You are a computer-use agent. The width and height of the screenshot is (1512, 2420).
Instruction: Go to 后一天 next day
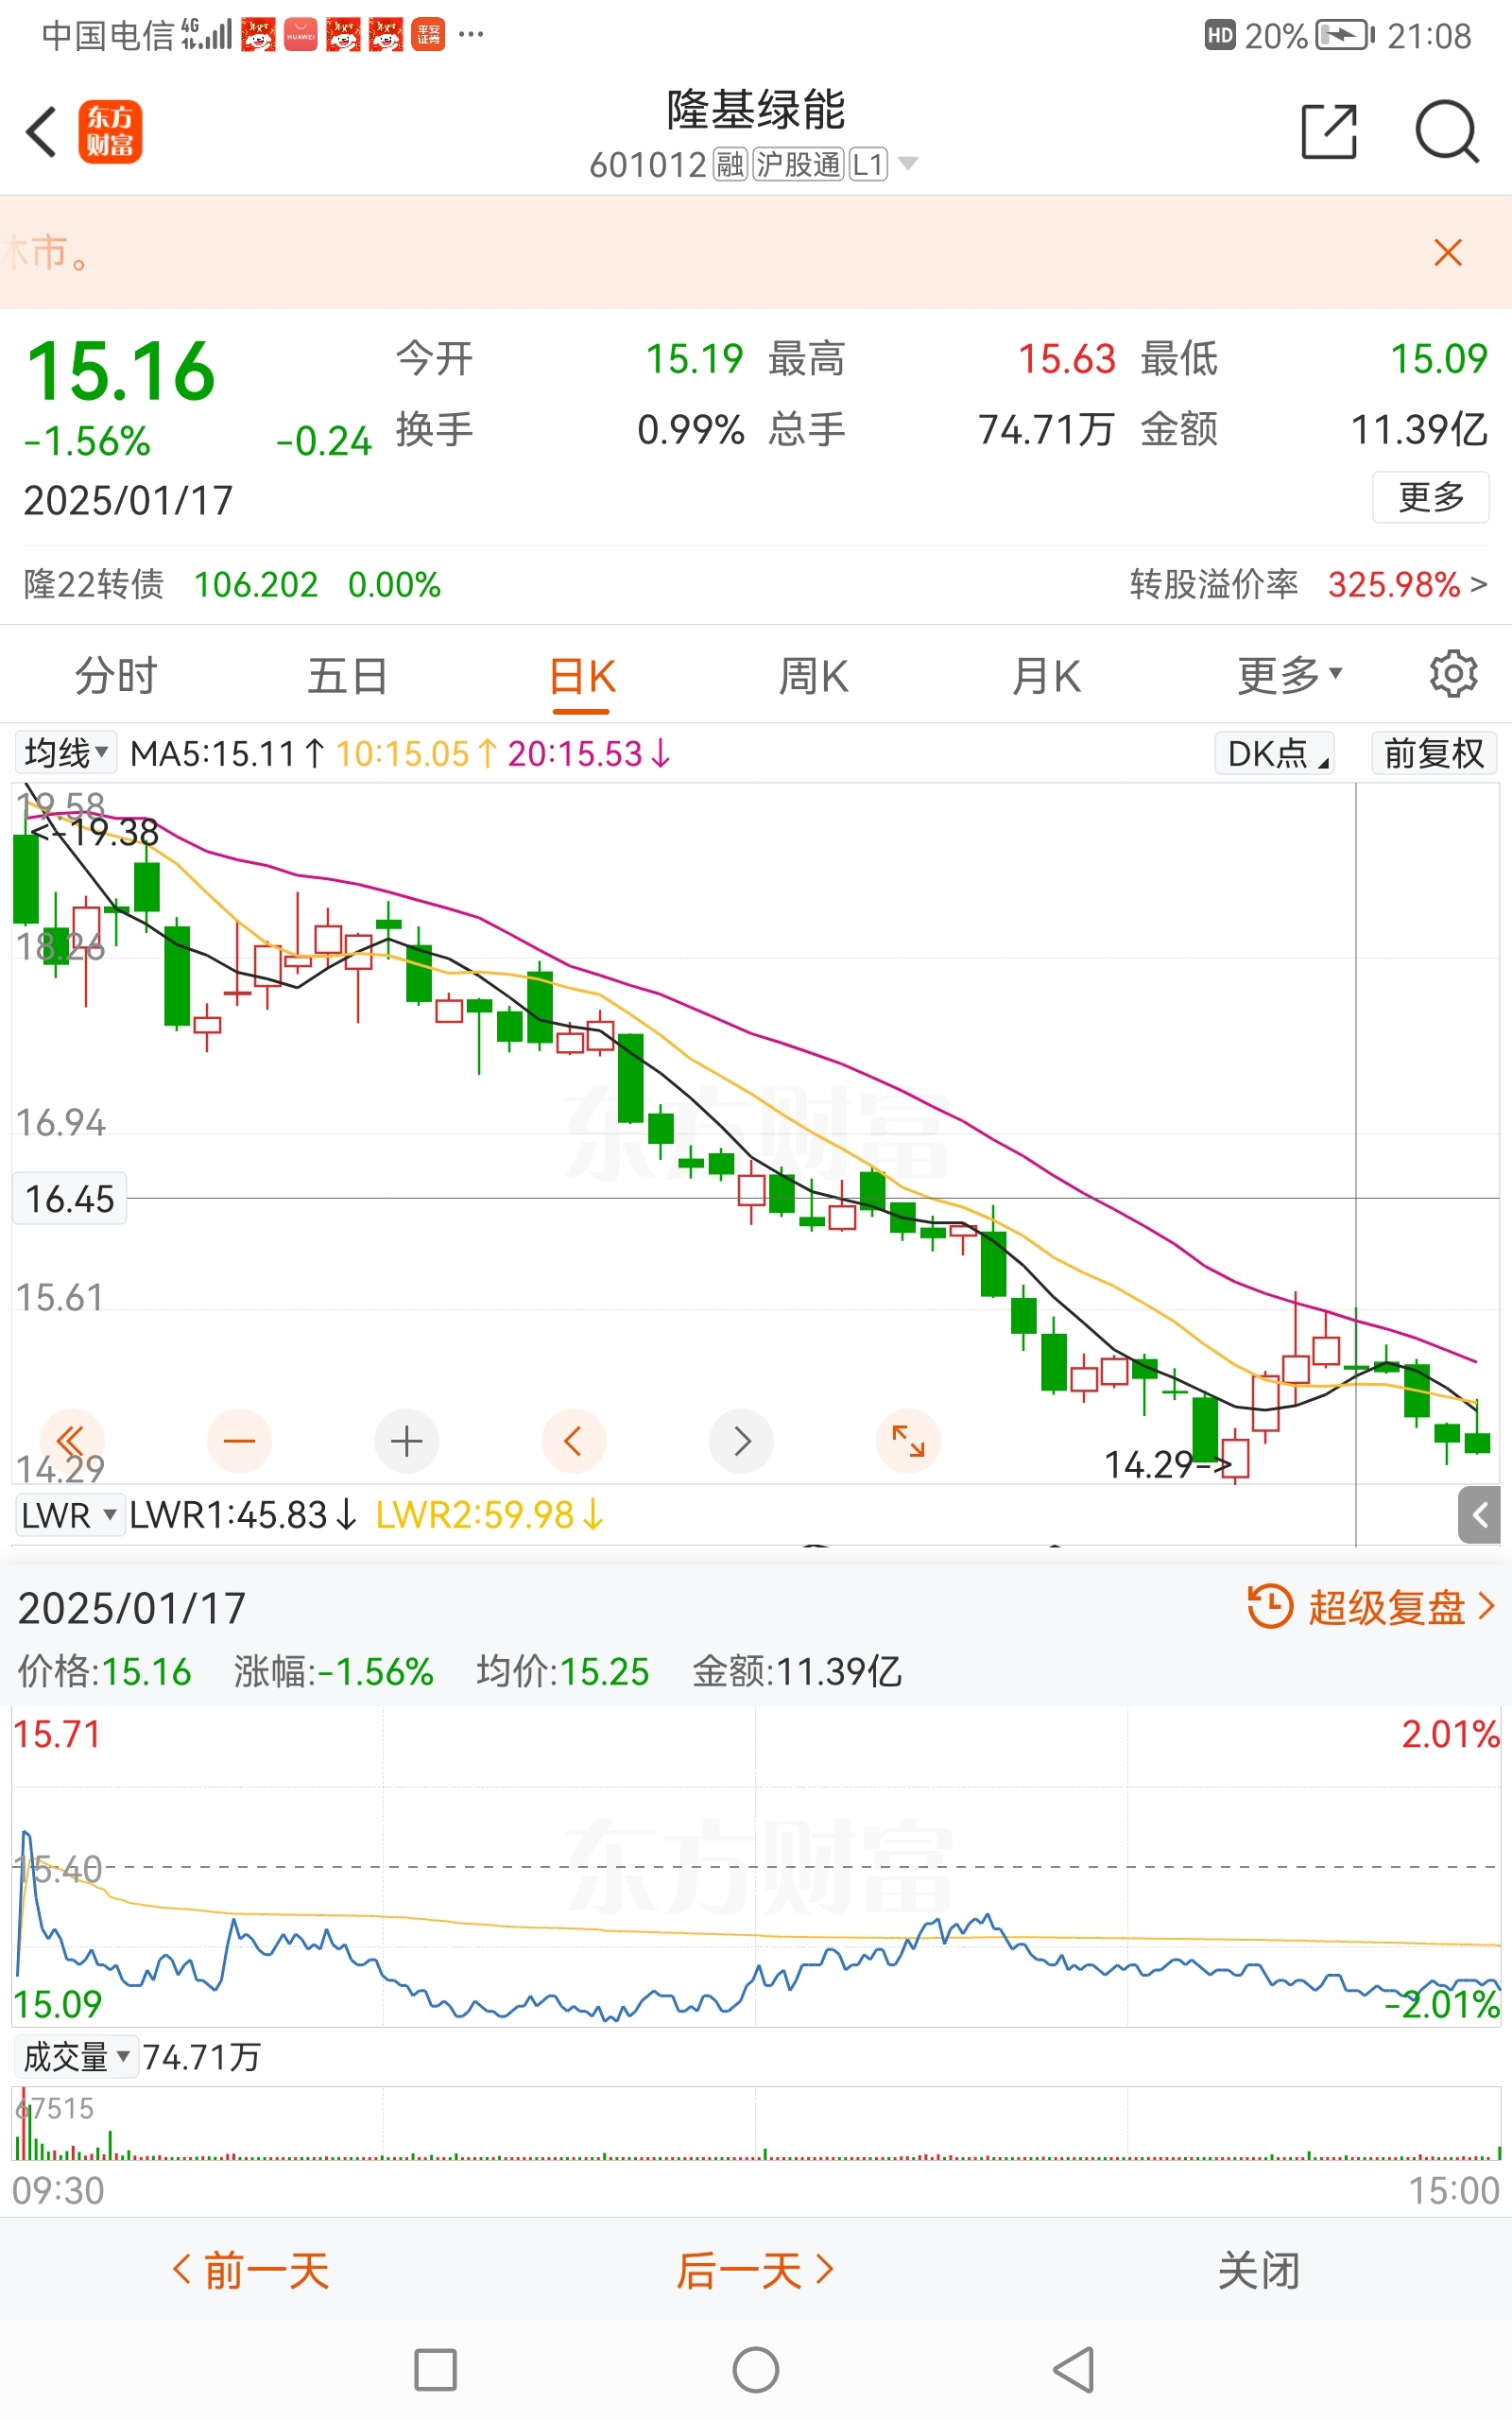click(755, 2271)
